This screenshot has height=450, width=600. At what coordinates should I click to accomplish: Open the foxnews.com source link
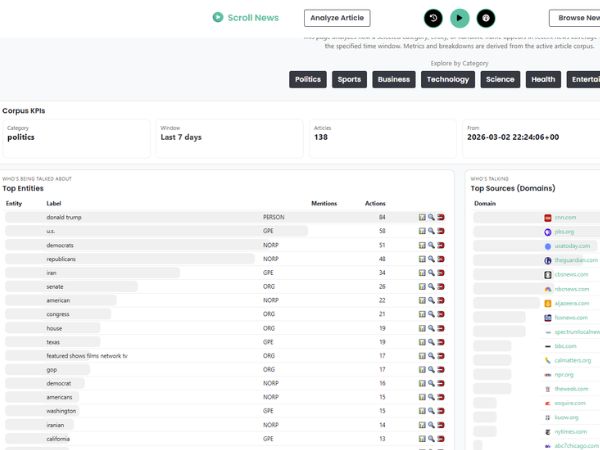tap(571, 317)
